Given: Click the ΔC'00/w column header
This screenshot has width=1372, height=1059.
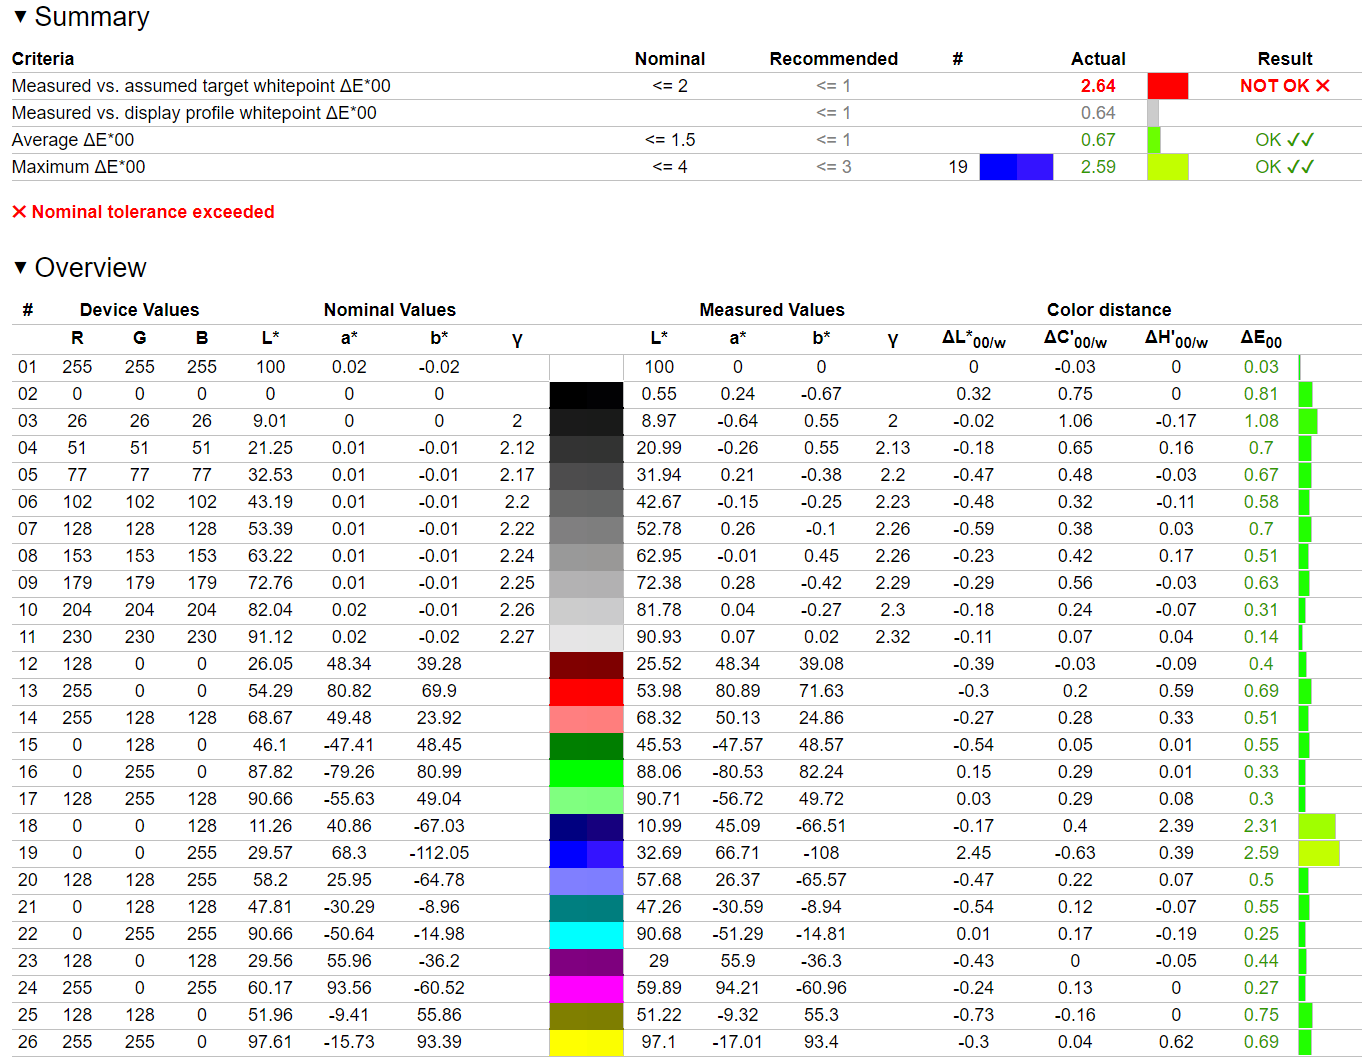Looking at the screenshot, I should [1075, 339].
